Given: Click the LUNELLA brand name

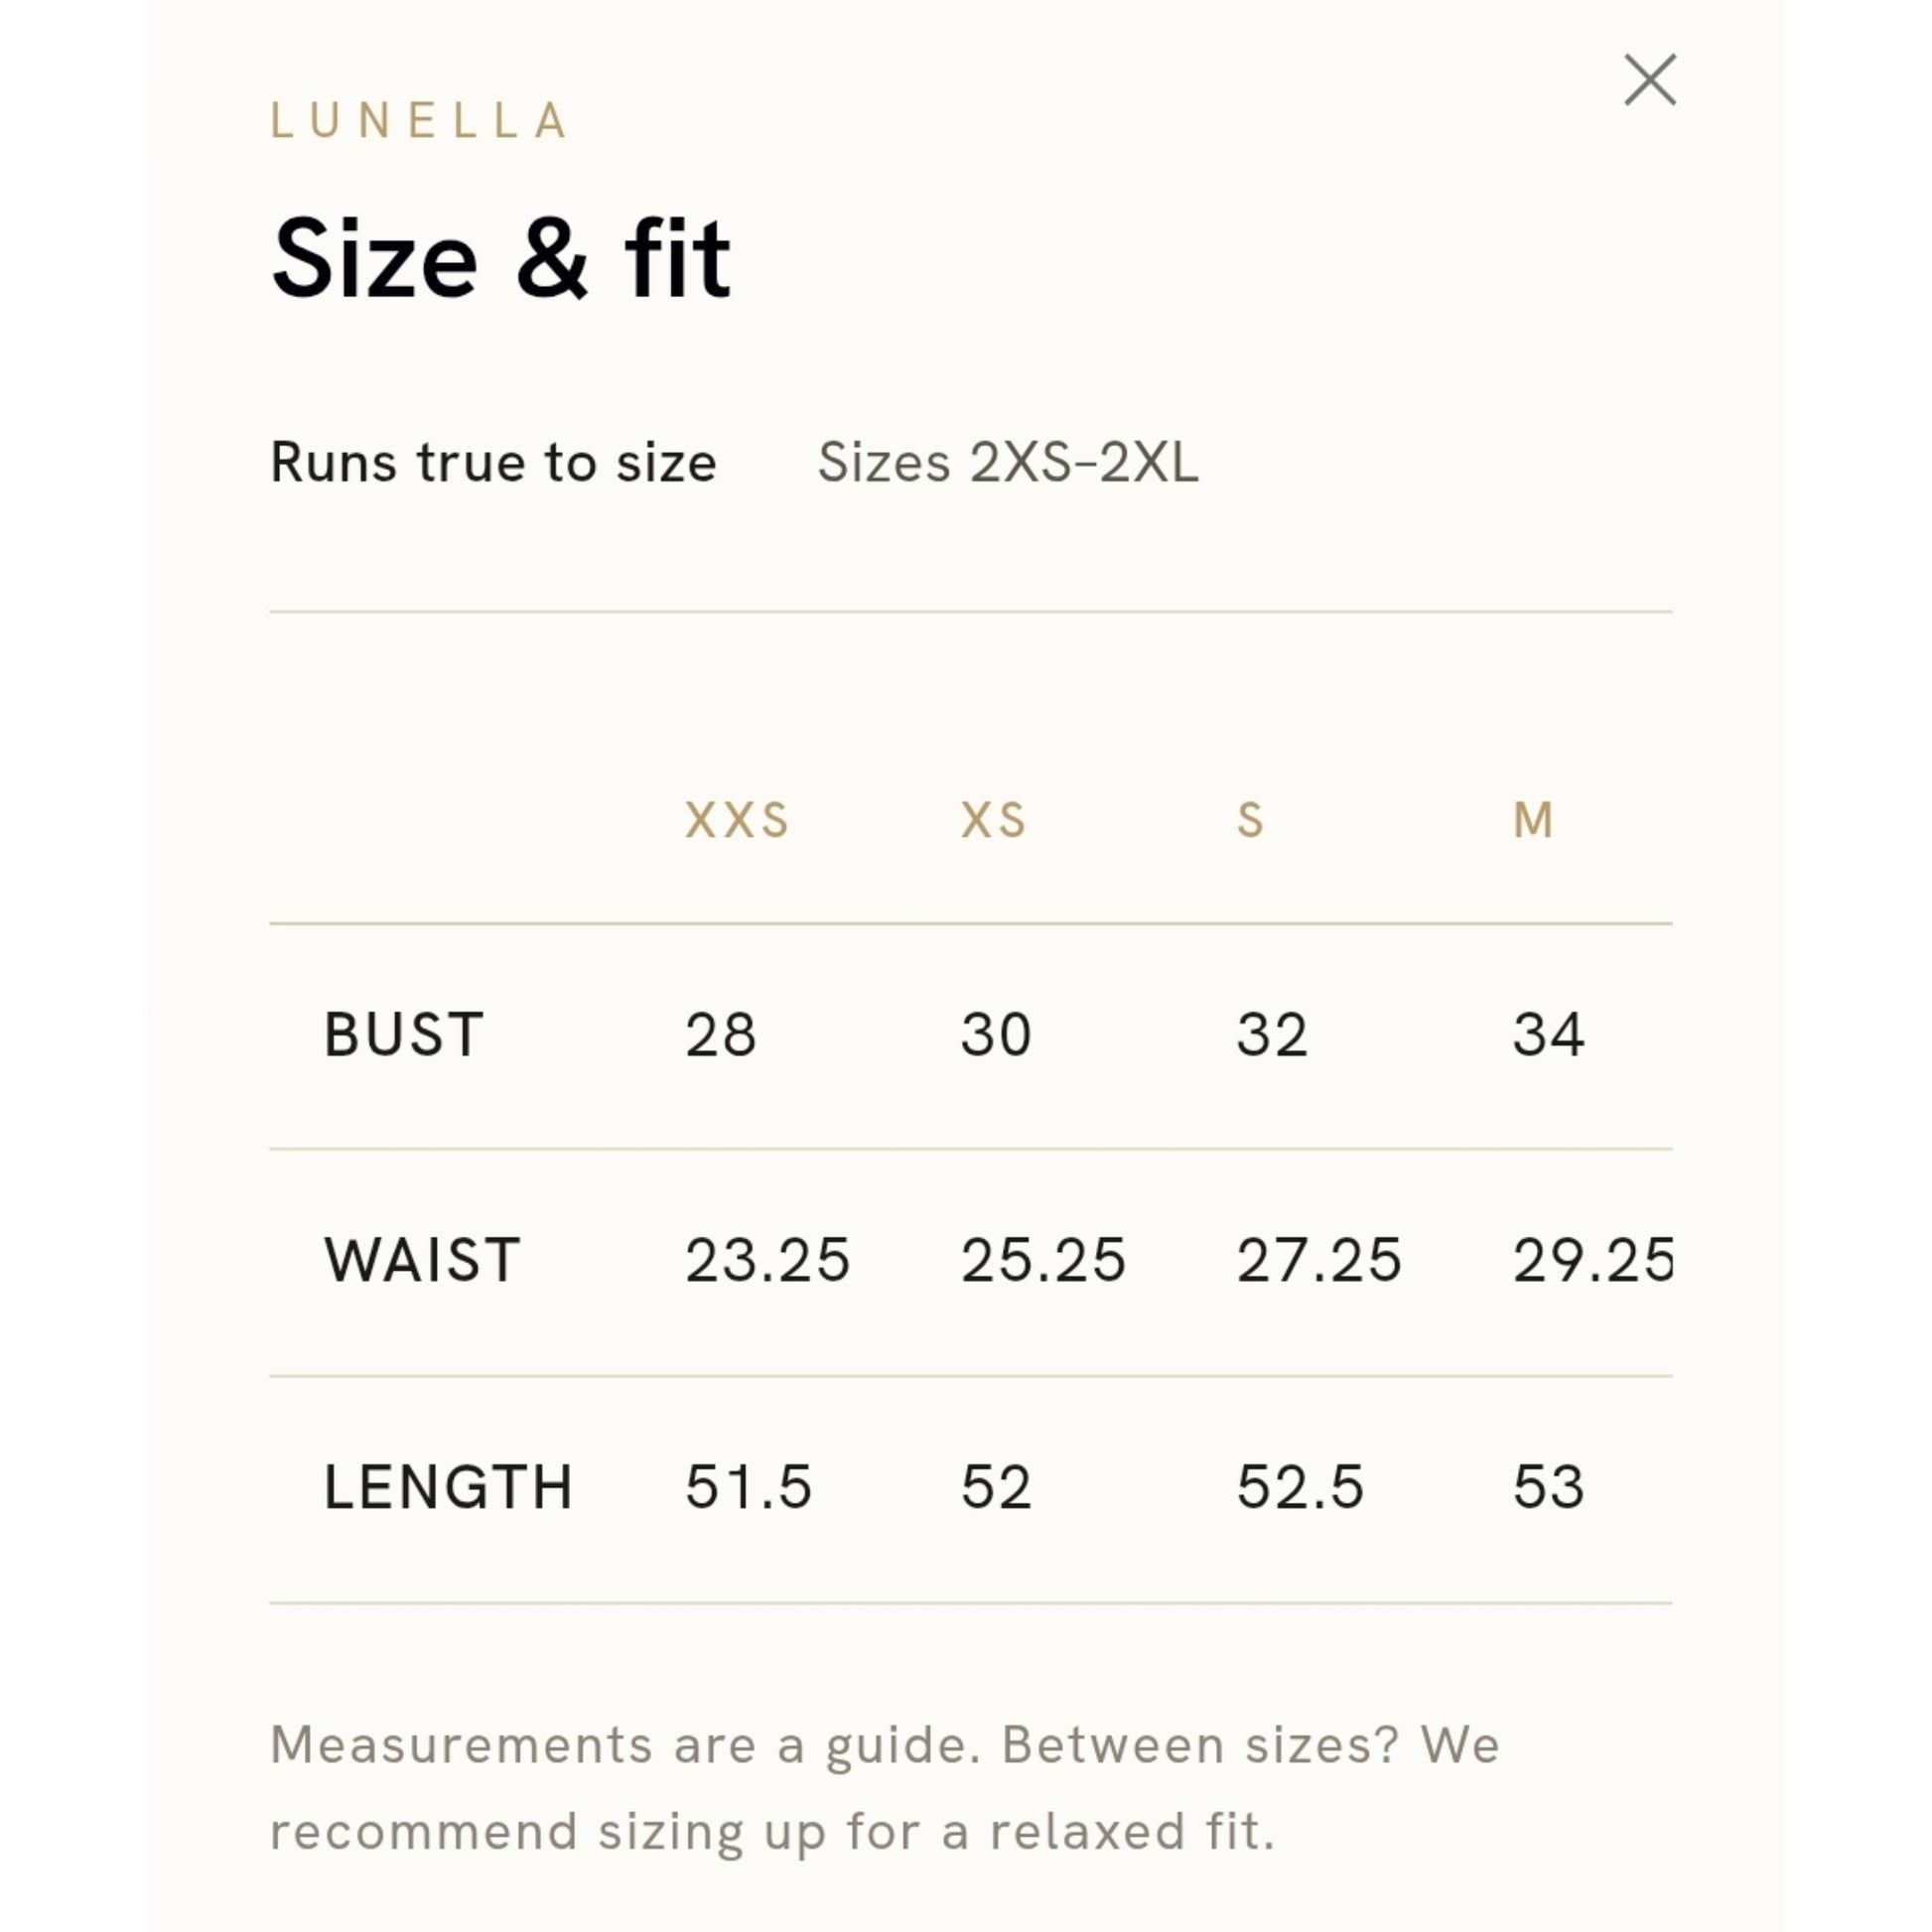Looking at the screenshot, I should pyautogui.click(x=419, y=121).
